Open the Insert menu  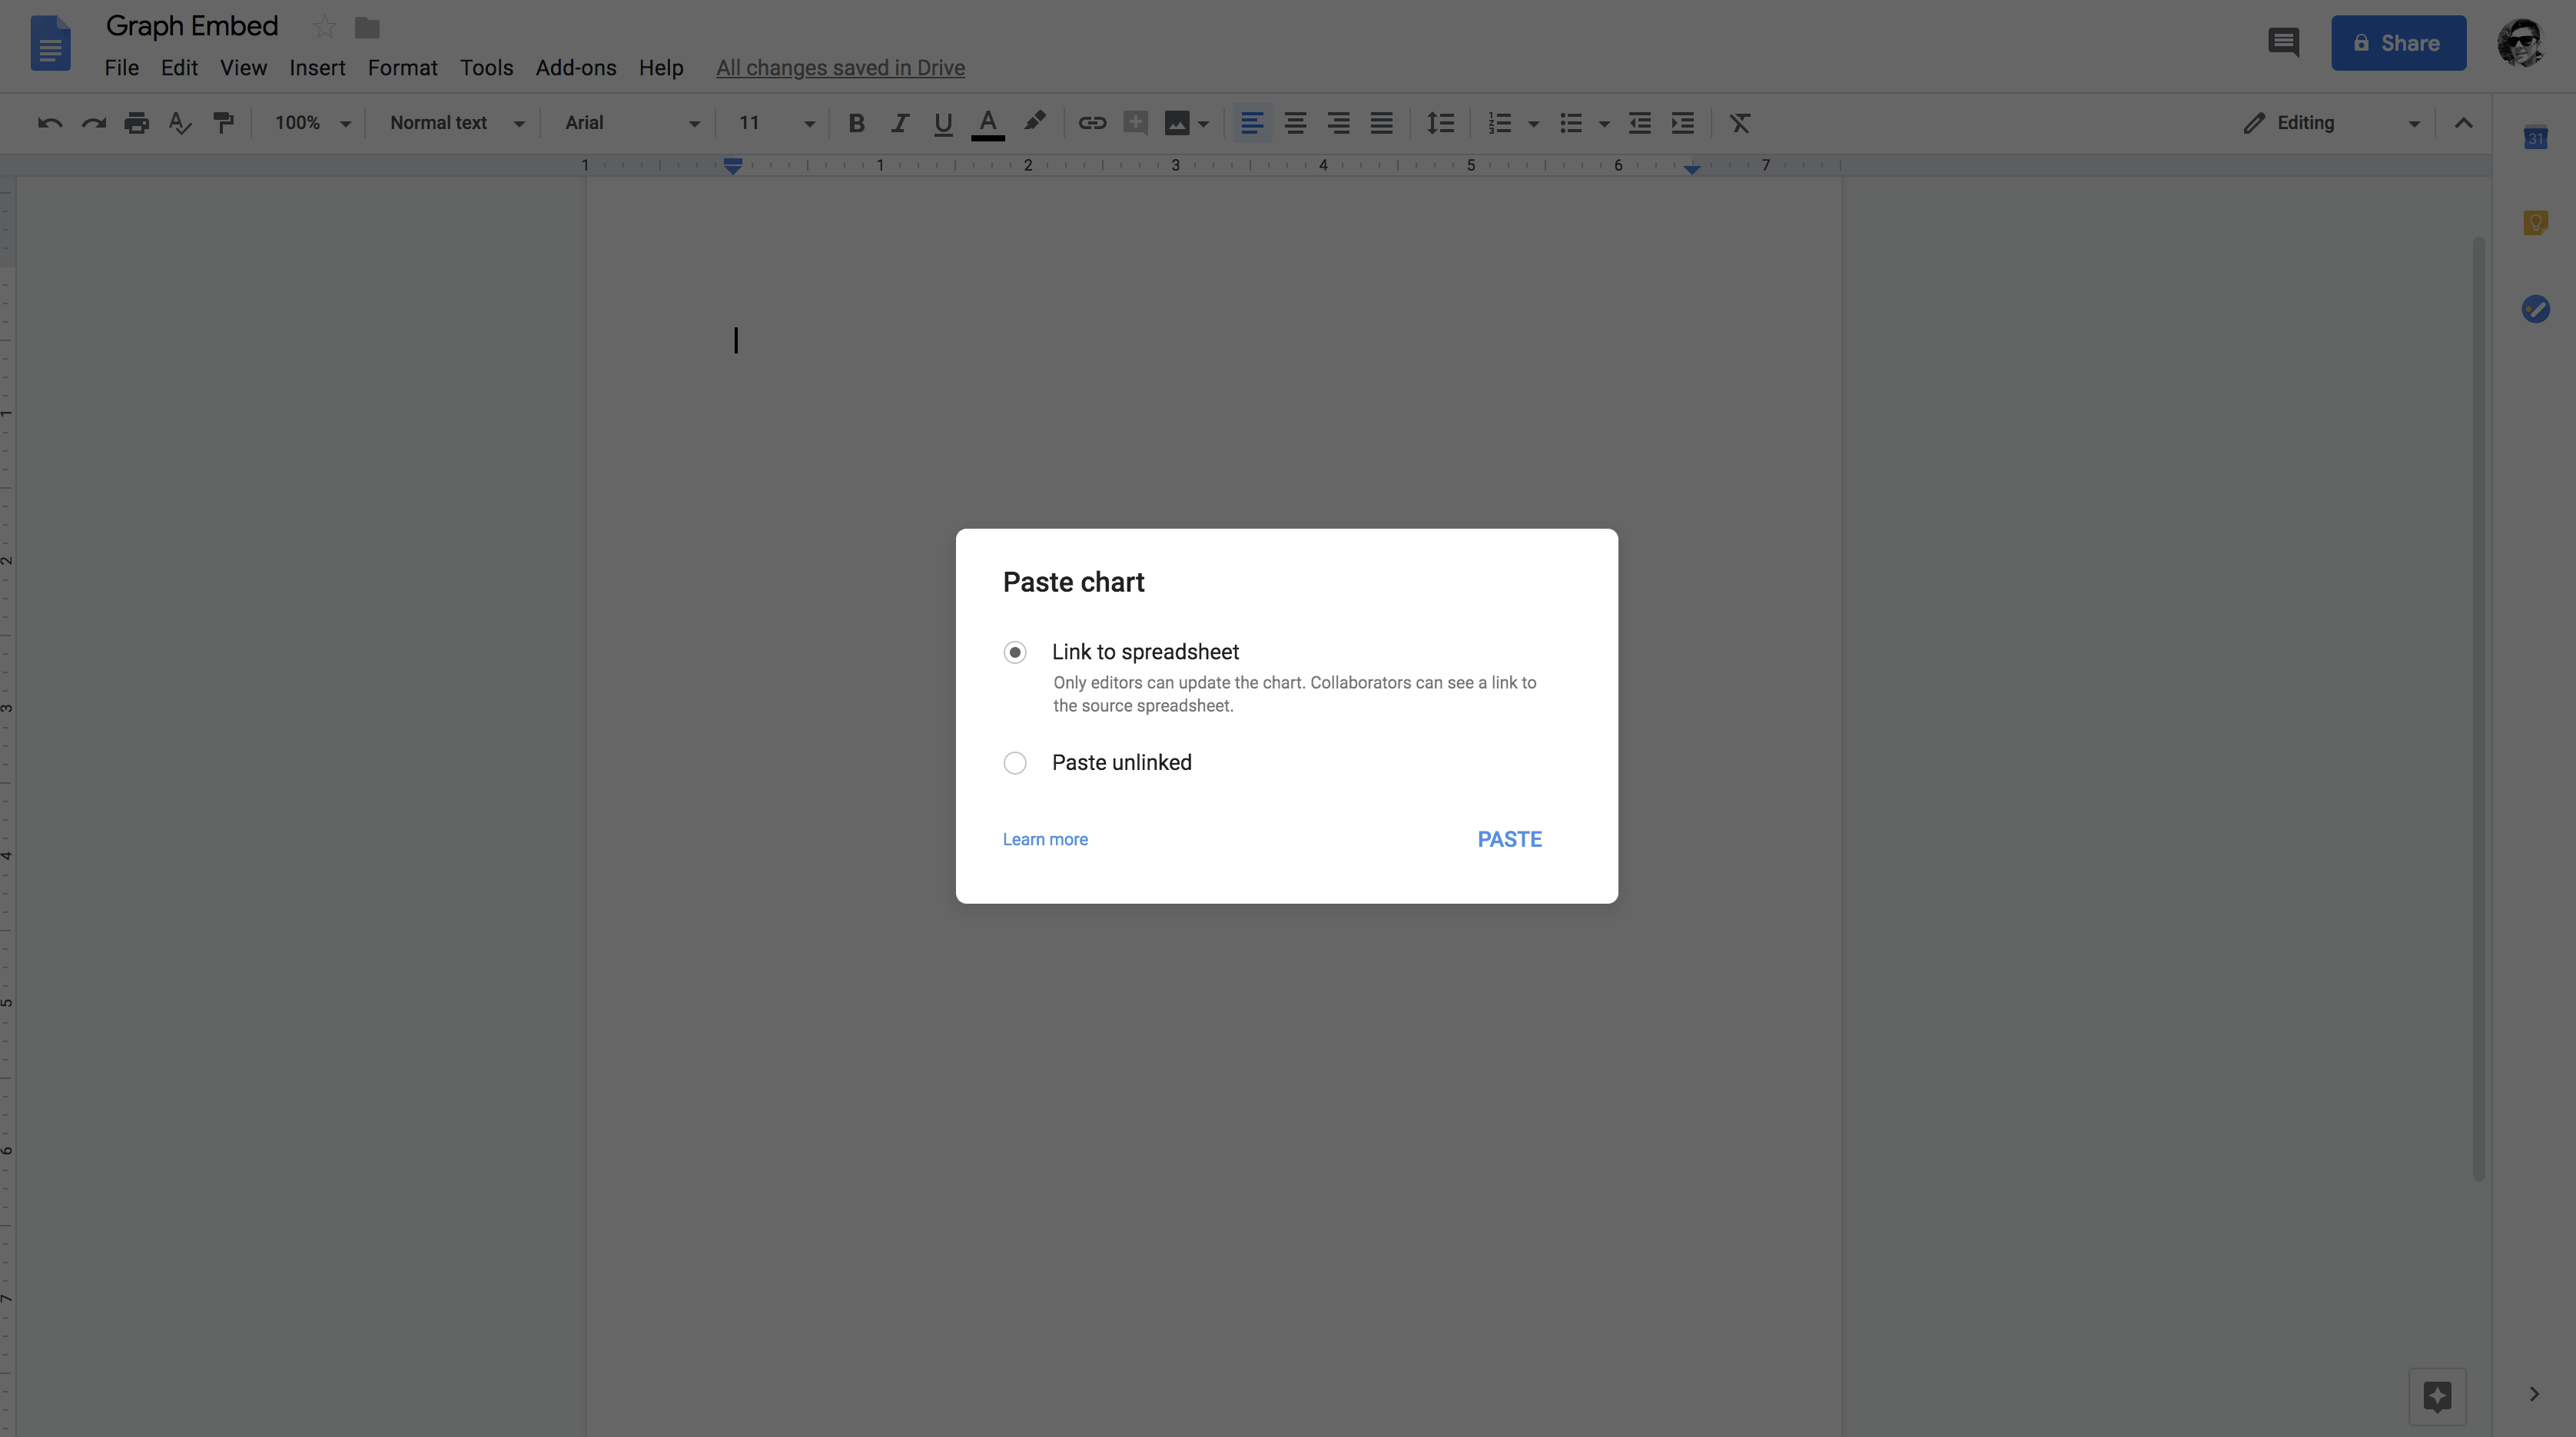tap(317, 68)
